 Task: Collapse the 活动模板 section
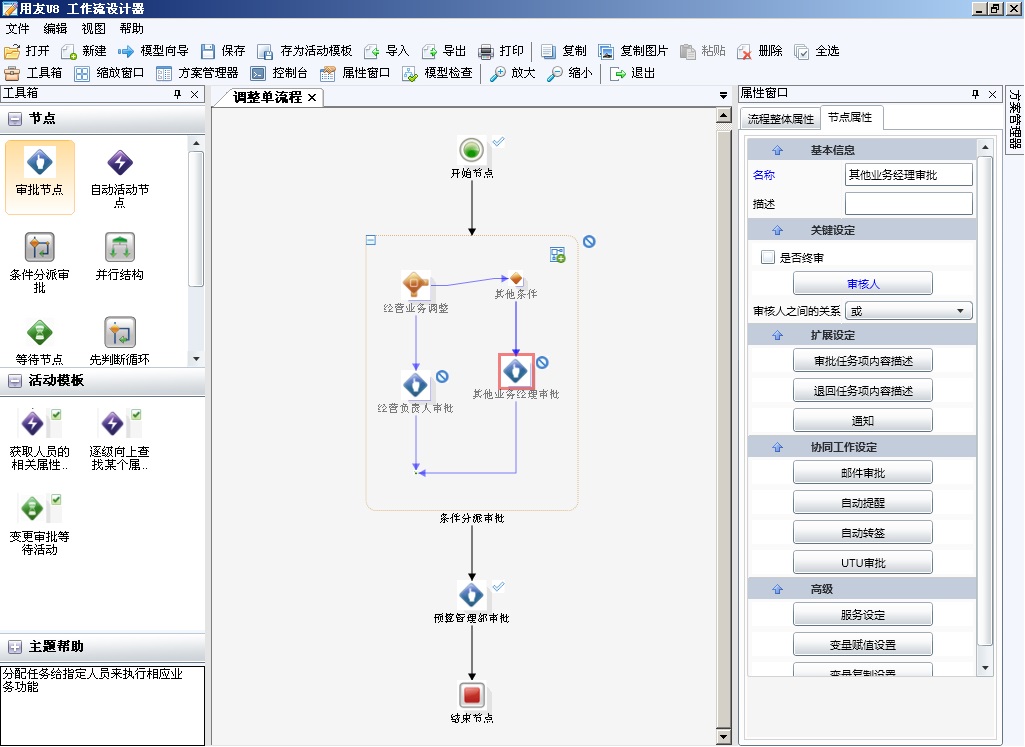point(14,380)
